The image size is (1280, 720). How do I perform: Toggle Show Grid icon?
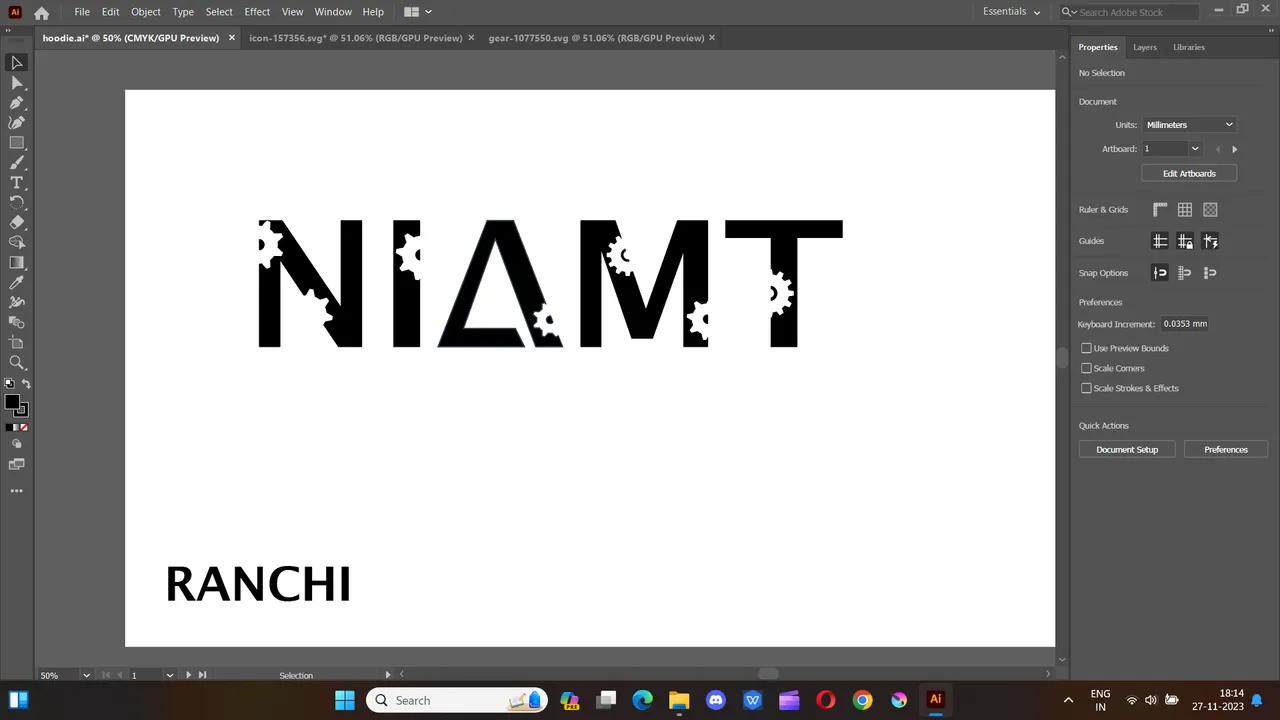(x=1185, y=210)
